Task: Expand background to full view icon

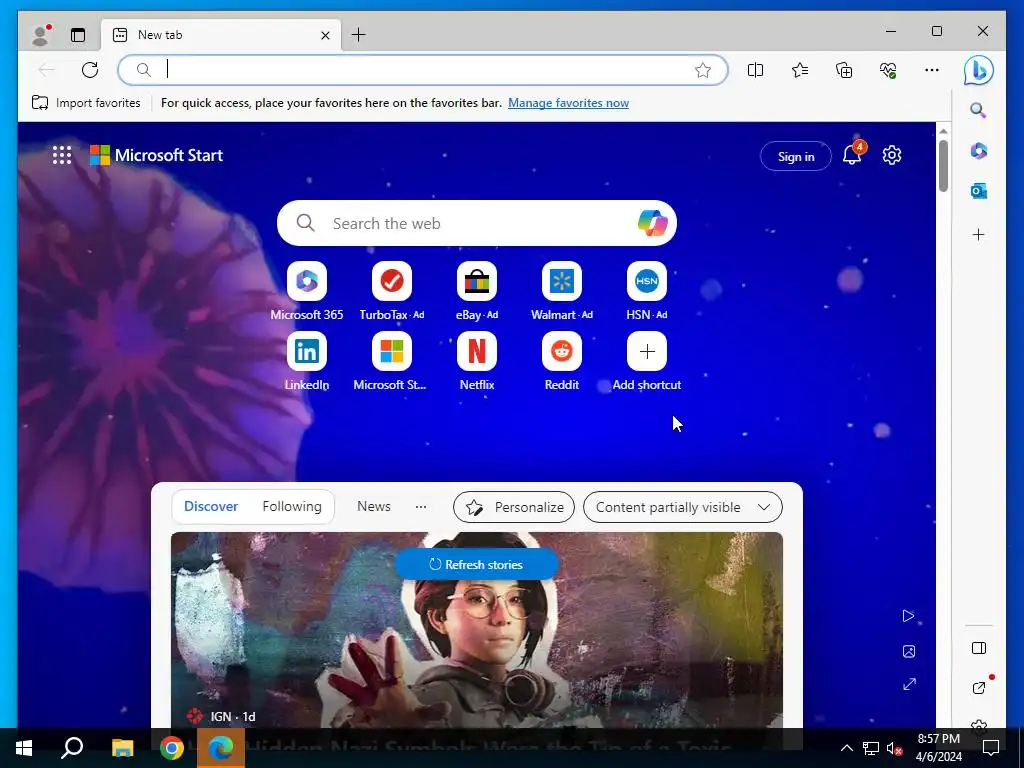Action: pos(909,684)
